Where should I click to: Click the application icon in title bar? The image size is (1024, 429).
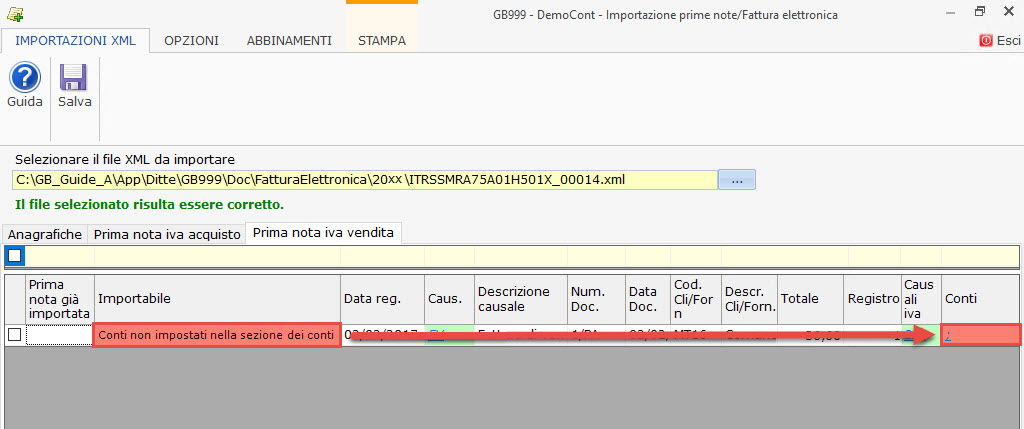point(14,14)
